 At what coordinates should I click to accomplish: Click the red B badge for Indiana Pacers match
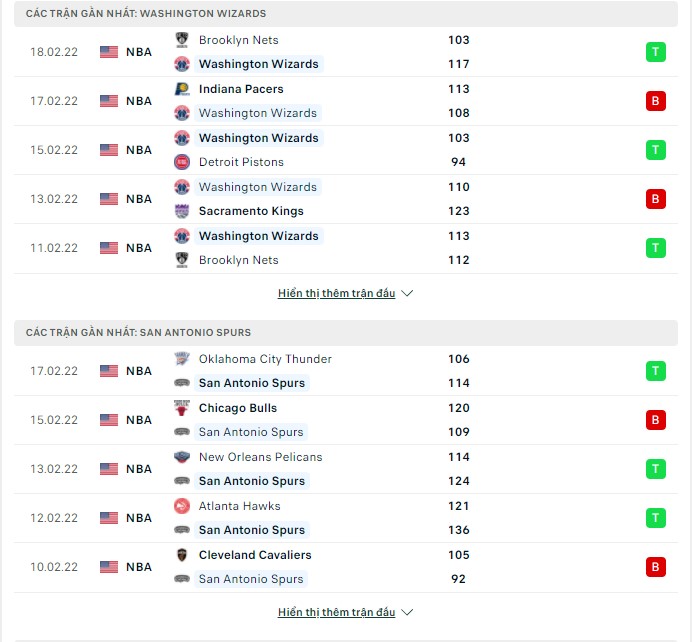click(655, 101)
